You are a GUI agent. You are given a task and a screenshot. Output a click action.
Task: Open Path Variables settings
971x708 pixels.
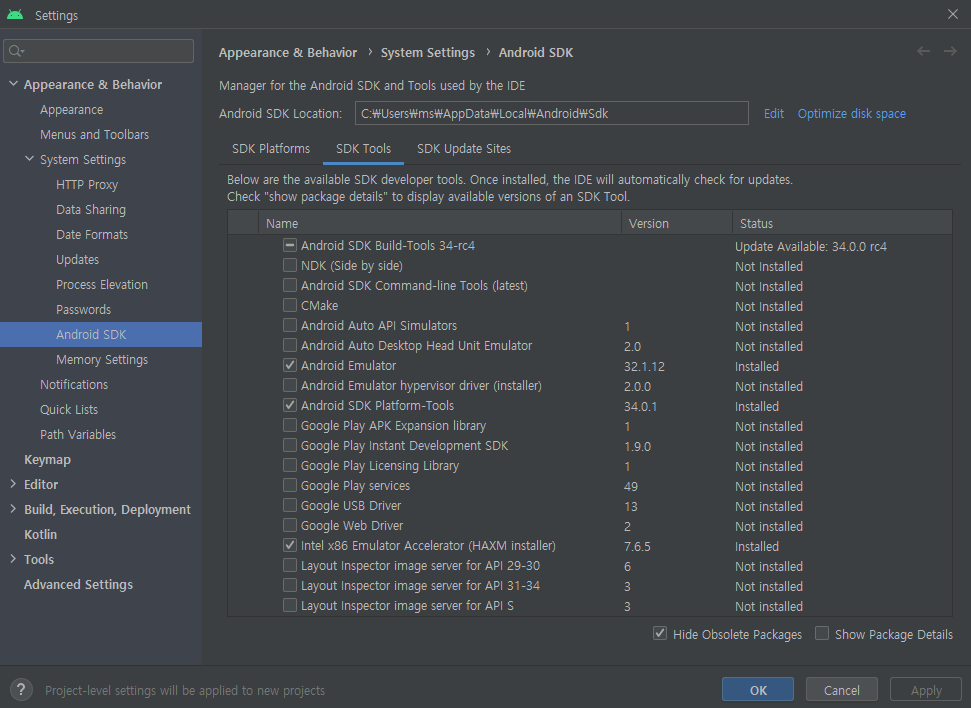coord(78,434)
